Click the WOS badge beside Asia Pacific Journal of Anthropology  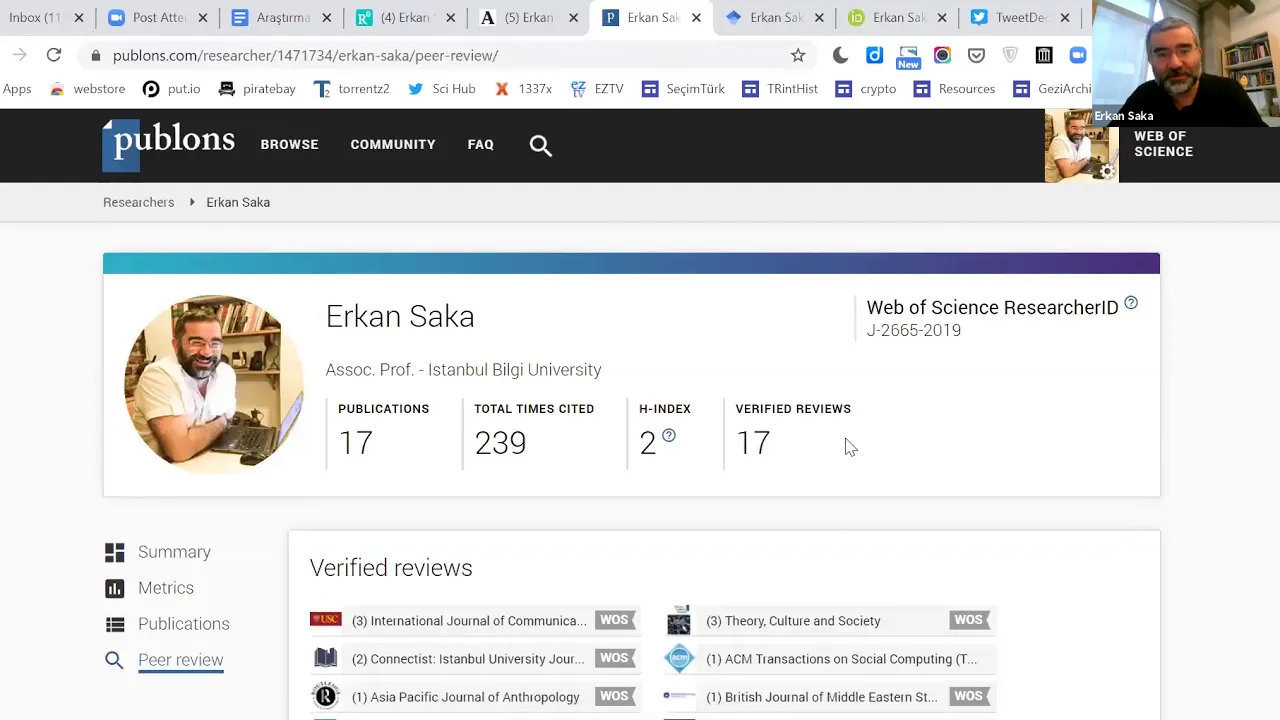(615, 697)
